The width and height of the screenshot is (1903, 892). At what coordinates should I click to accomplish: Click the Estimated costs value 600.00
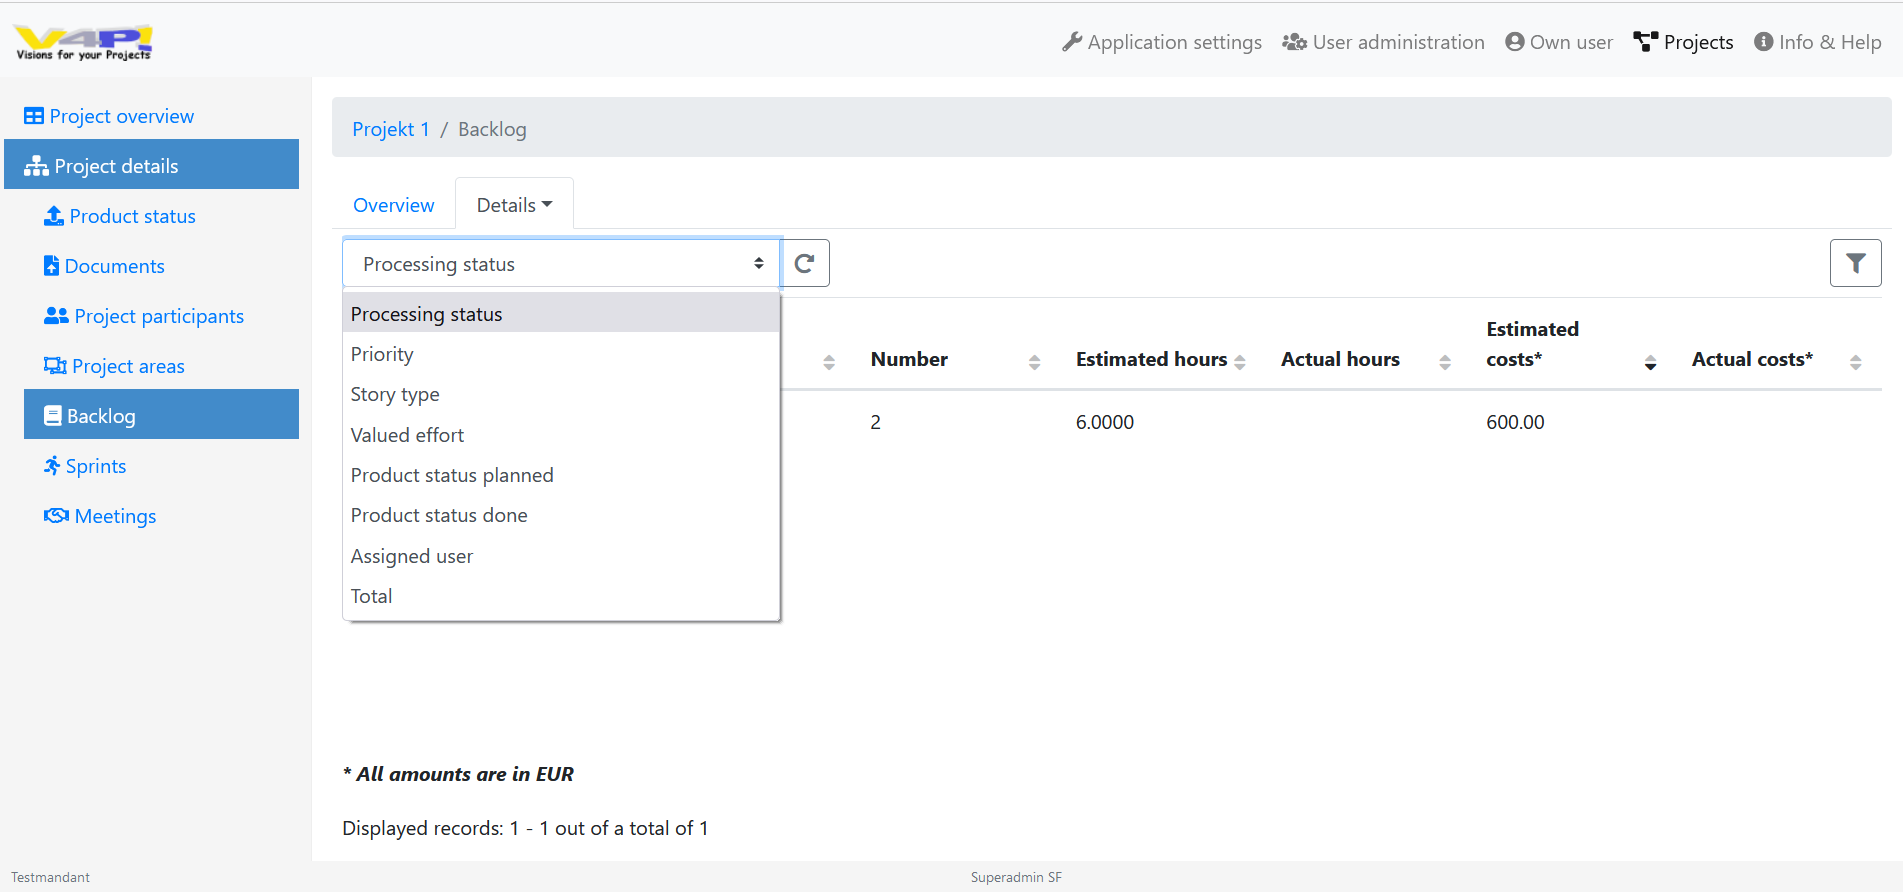point(1515,422)
